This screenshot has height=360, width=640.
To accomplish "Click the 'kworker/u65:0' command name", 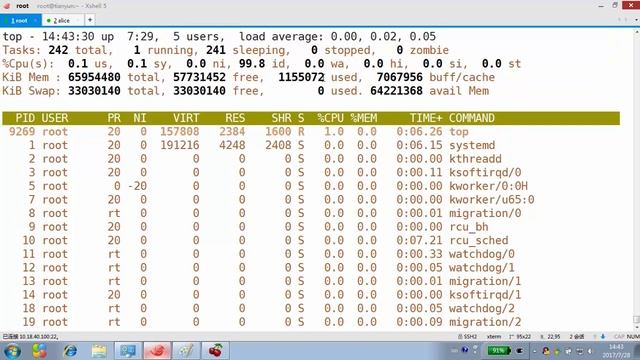I will (492, 200).
